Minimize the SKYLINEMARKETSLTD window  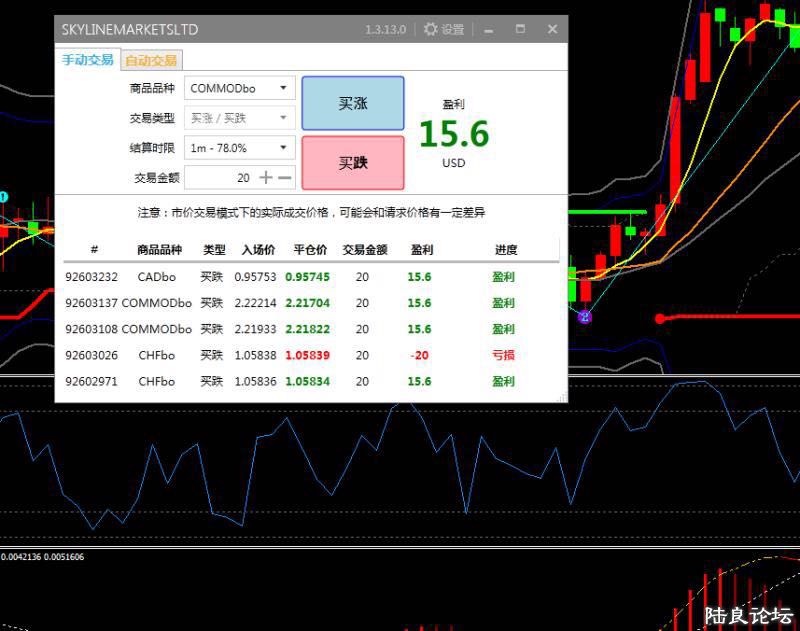coord(489,30)
